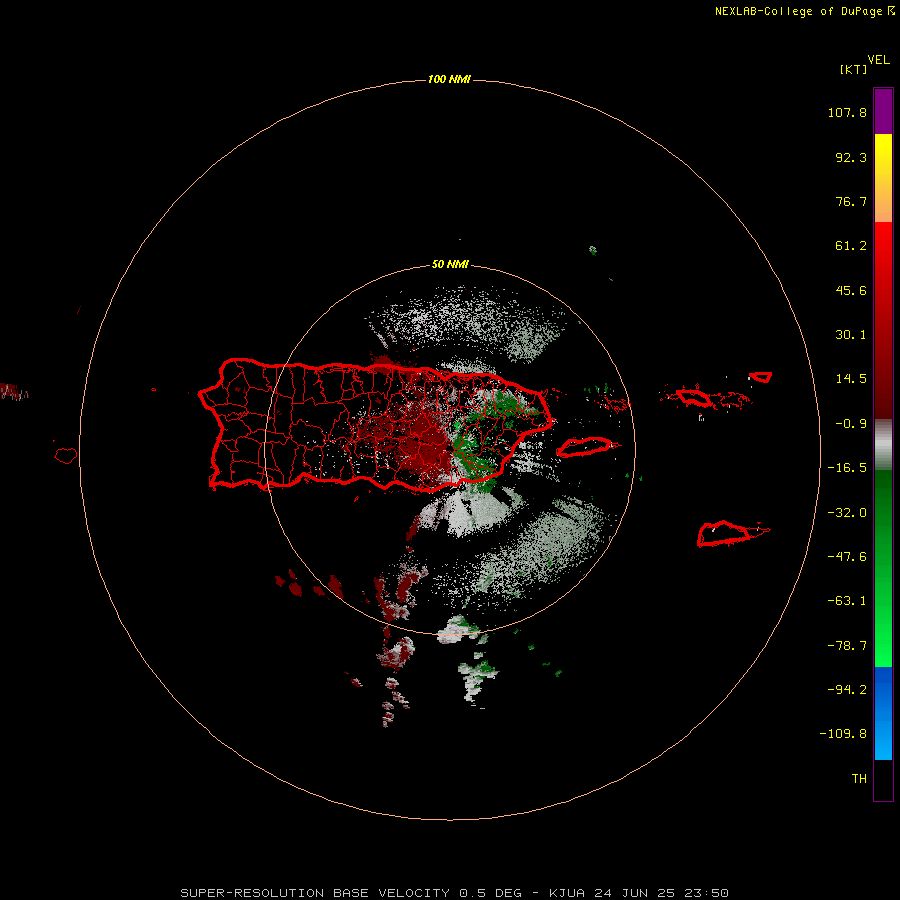Click the TH legend label
Screen dimensions: 900x900
pos(859,779)
